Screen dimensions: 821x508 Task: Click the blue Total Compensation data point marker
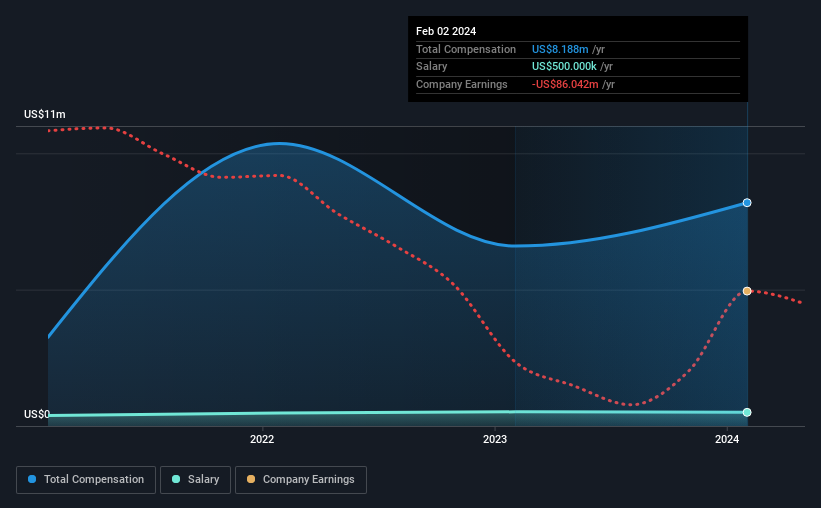tap(747, 203)
